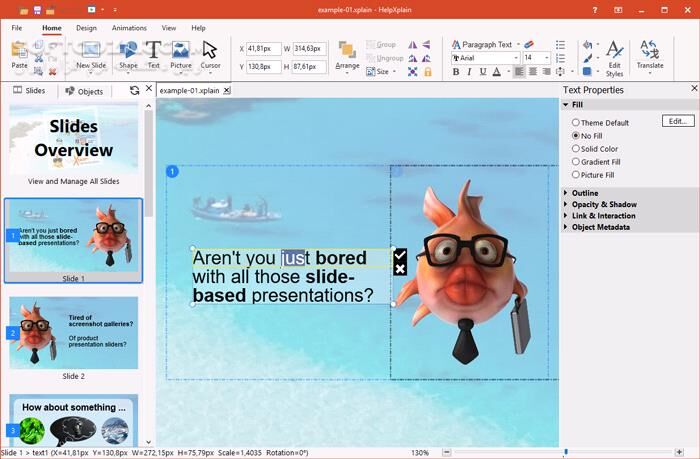Viewport: 700px width, 459px height.
Task: Click the Edit... button for theme fill
Action: (x=677, y=121)
